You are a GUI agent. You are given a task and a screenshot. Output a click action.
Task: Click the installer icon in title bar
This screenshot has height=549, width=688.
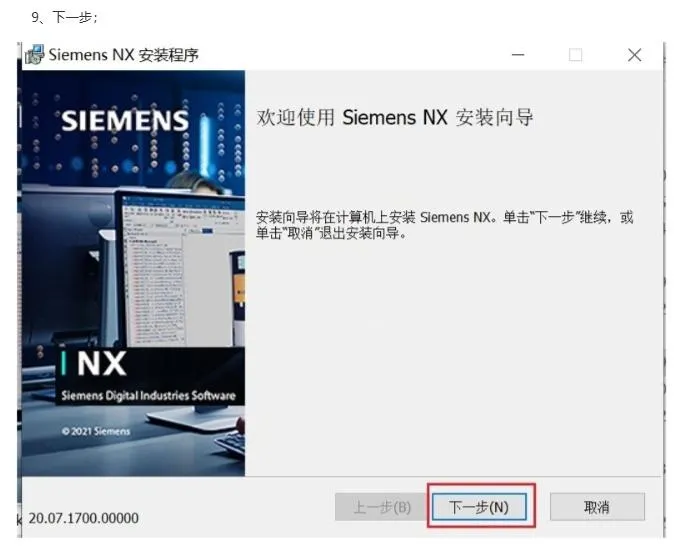34,55
